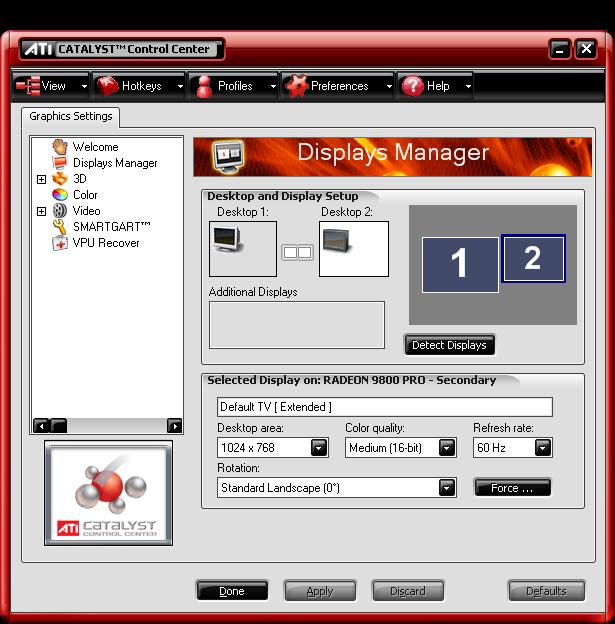Select Color in the settings tree
Viewport: 615px width, 624px height.
tap(85, 195)
